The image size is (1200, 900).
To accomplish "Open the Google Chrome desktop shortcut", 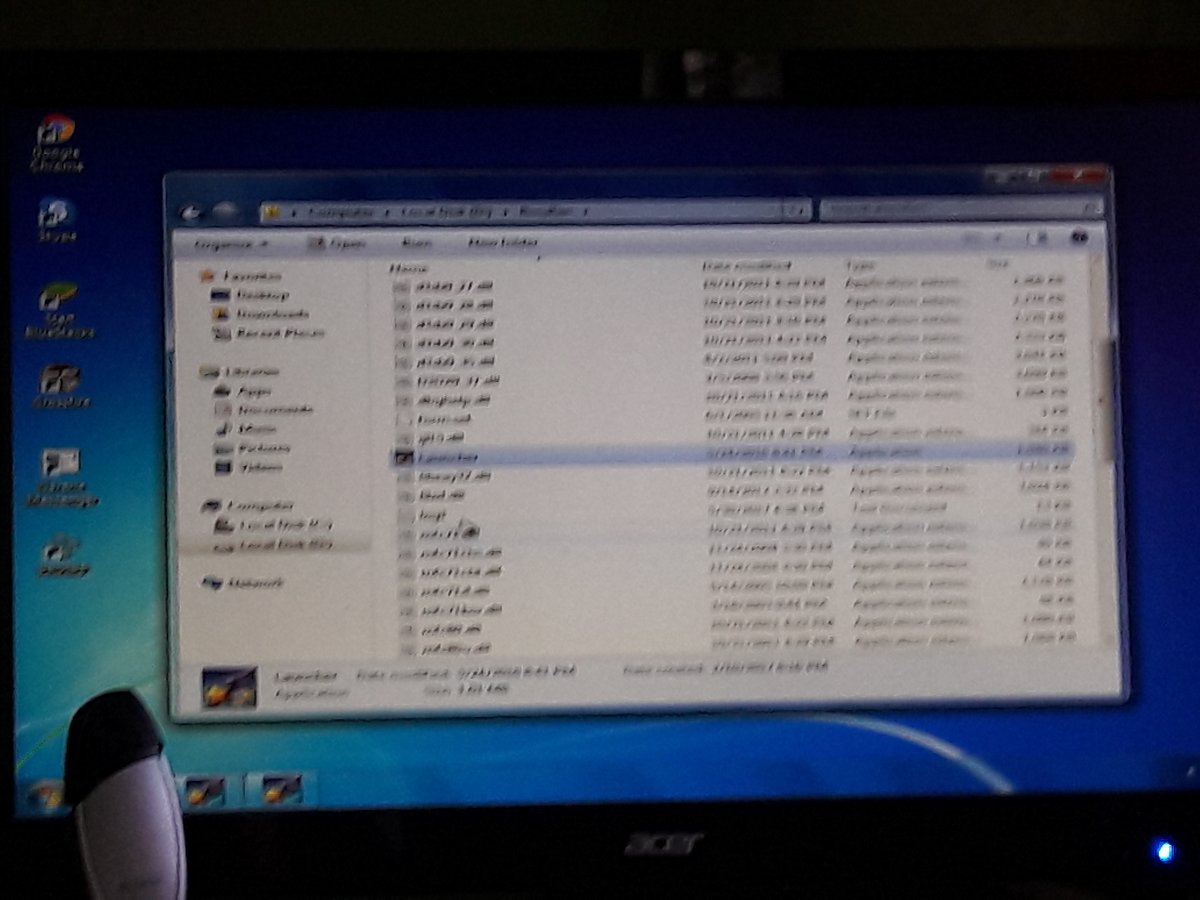I will coord(56,143).
